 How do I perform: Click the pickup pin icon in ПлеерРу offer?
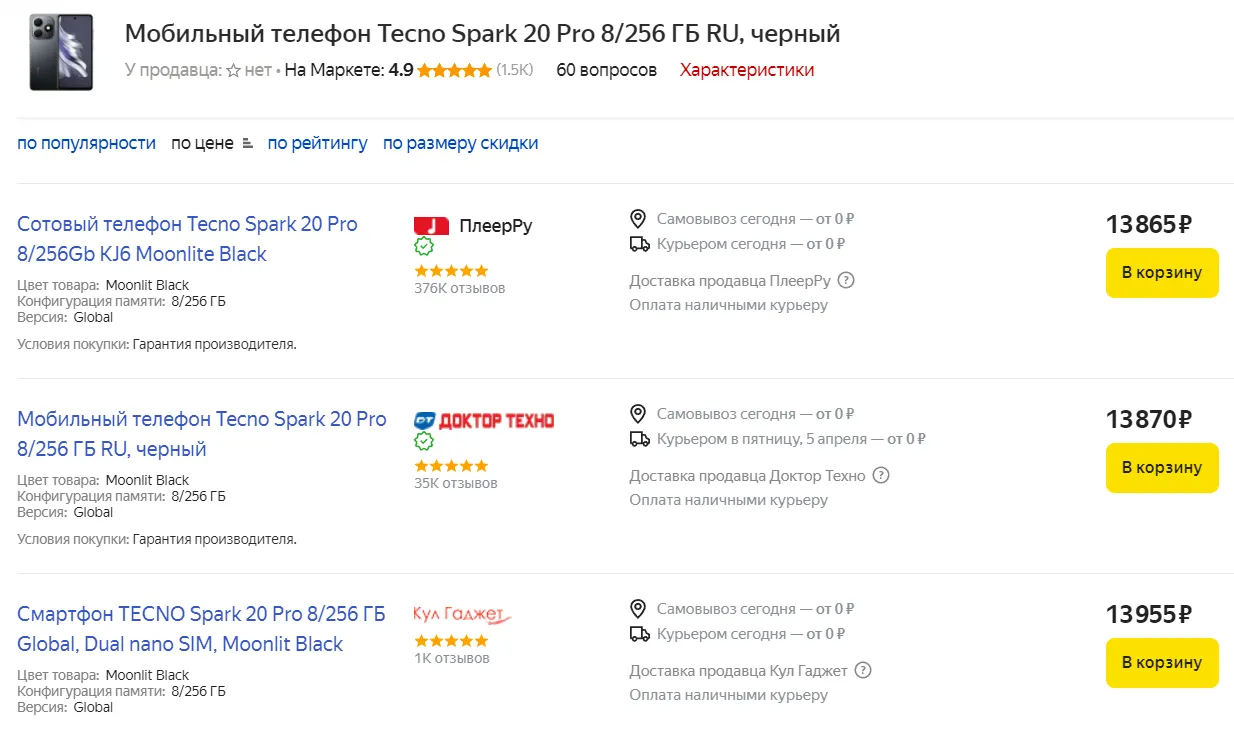coord(638,218)
